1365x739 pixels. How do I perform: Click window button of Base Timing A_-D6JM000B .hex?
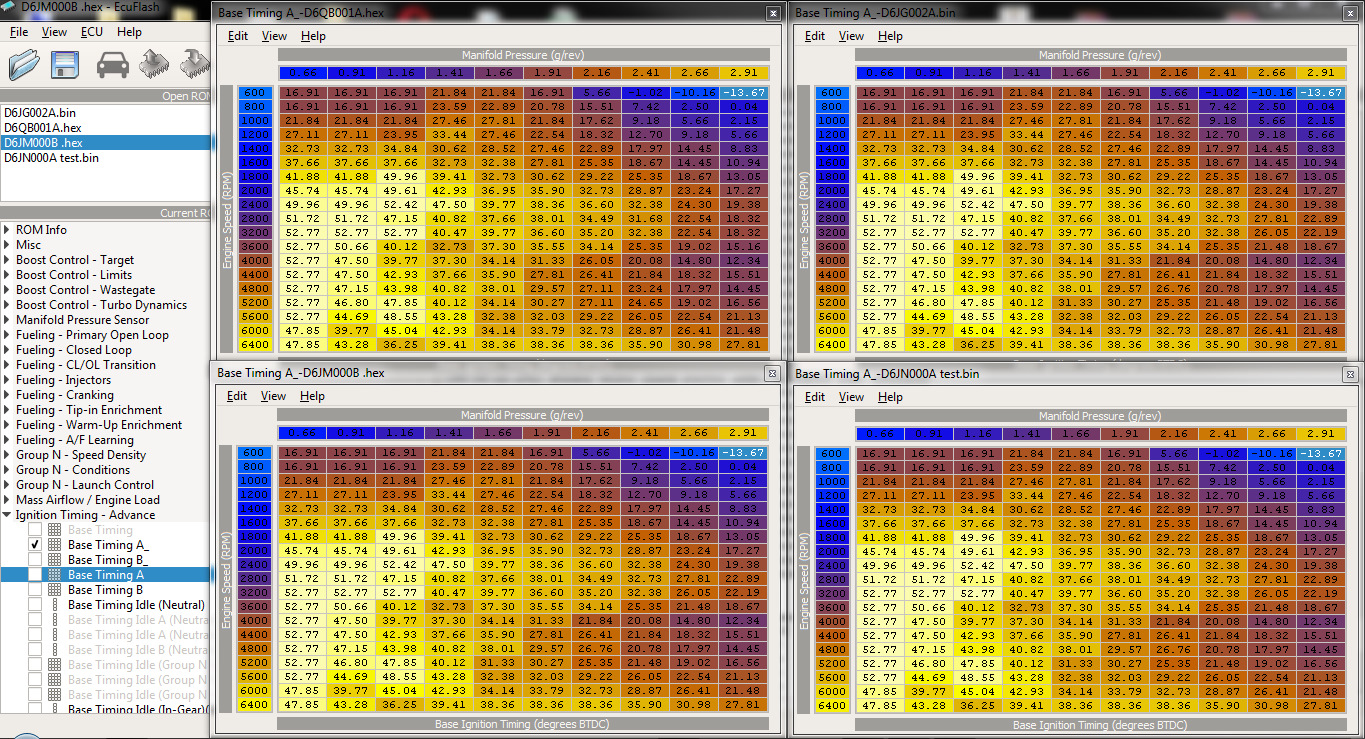coord(772,373)
